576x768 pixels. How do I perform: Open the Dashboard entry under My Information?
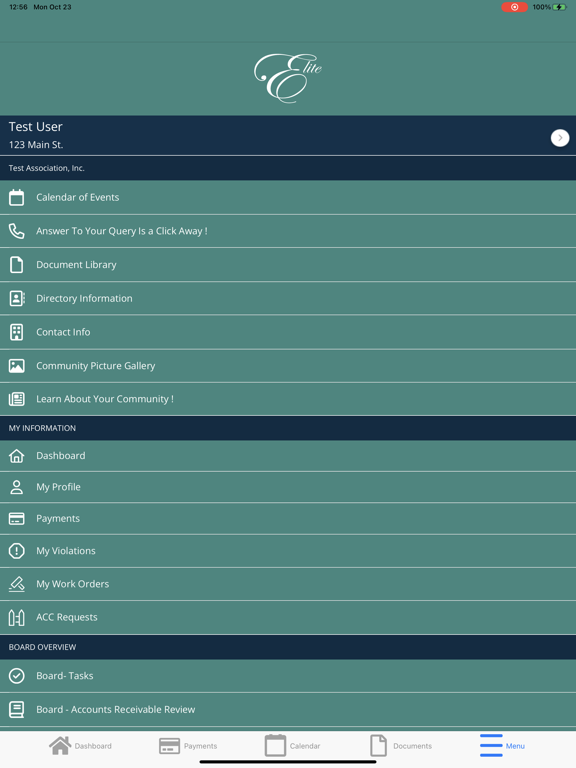[x=288, y=456]
